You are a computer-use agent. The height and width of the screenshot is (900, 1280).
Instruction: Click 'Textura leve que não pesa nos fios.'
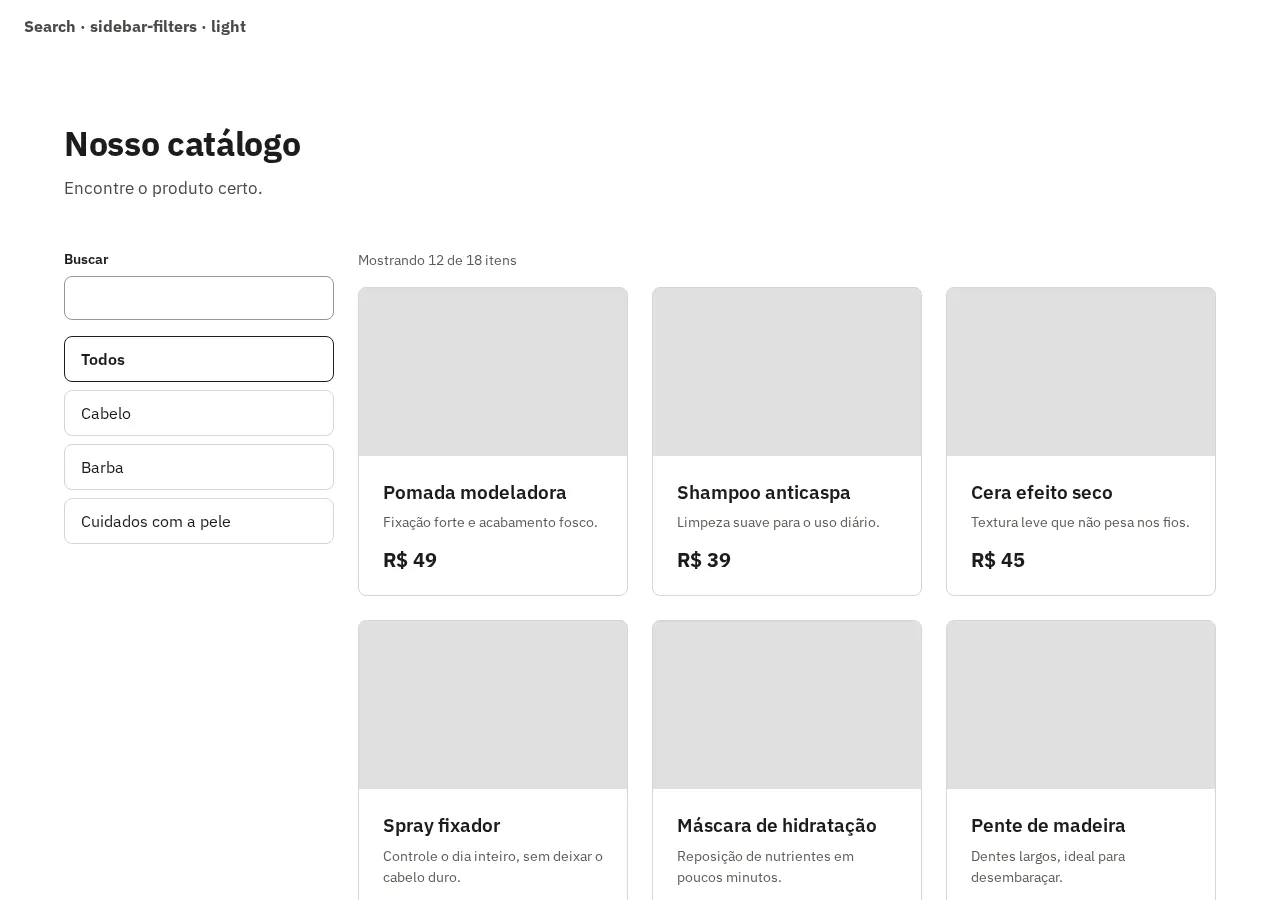pyautogui.click(x=1080, y=522)
